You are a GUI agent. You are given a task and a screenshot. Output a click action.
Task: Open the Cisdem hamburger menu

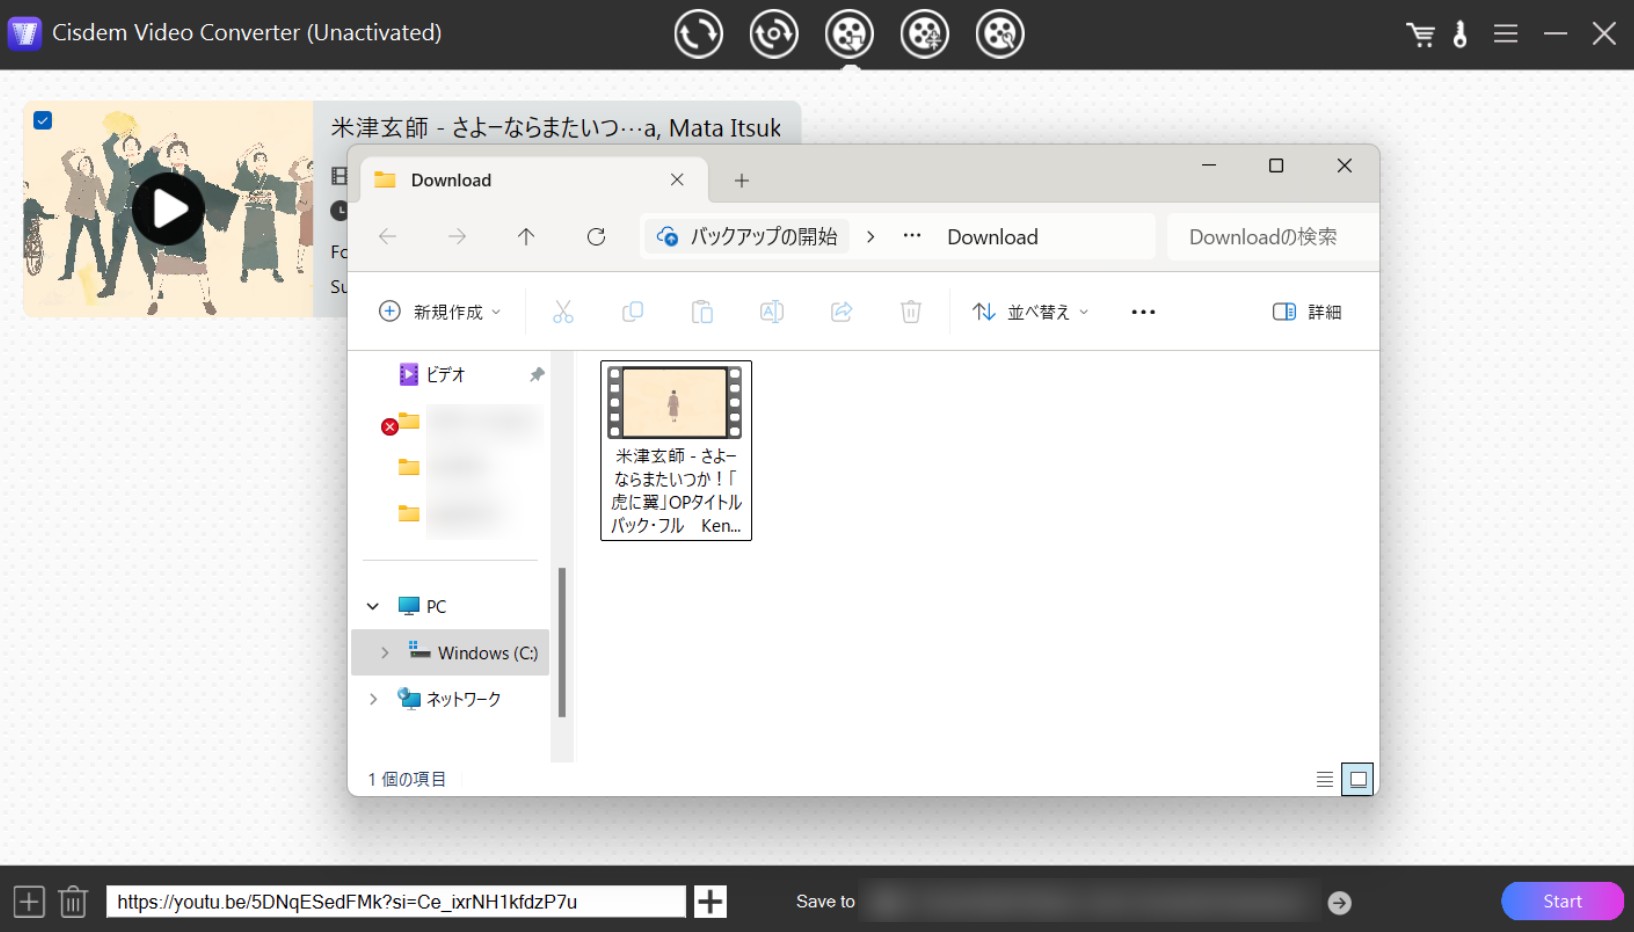coord(1505,34)
